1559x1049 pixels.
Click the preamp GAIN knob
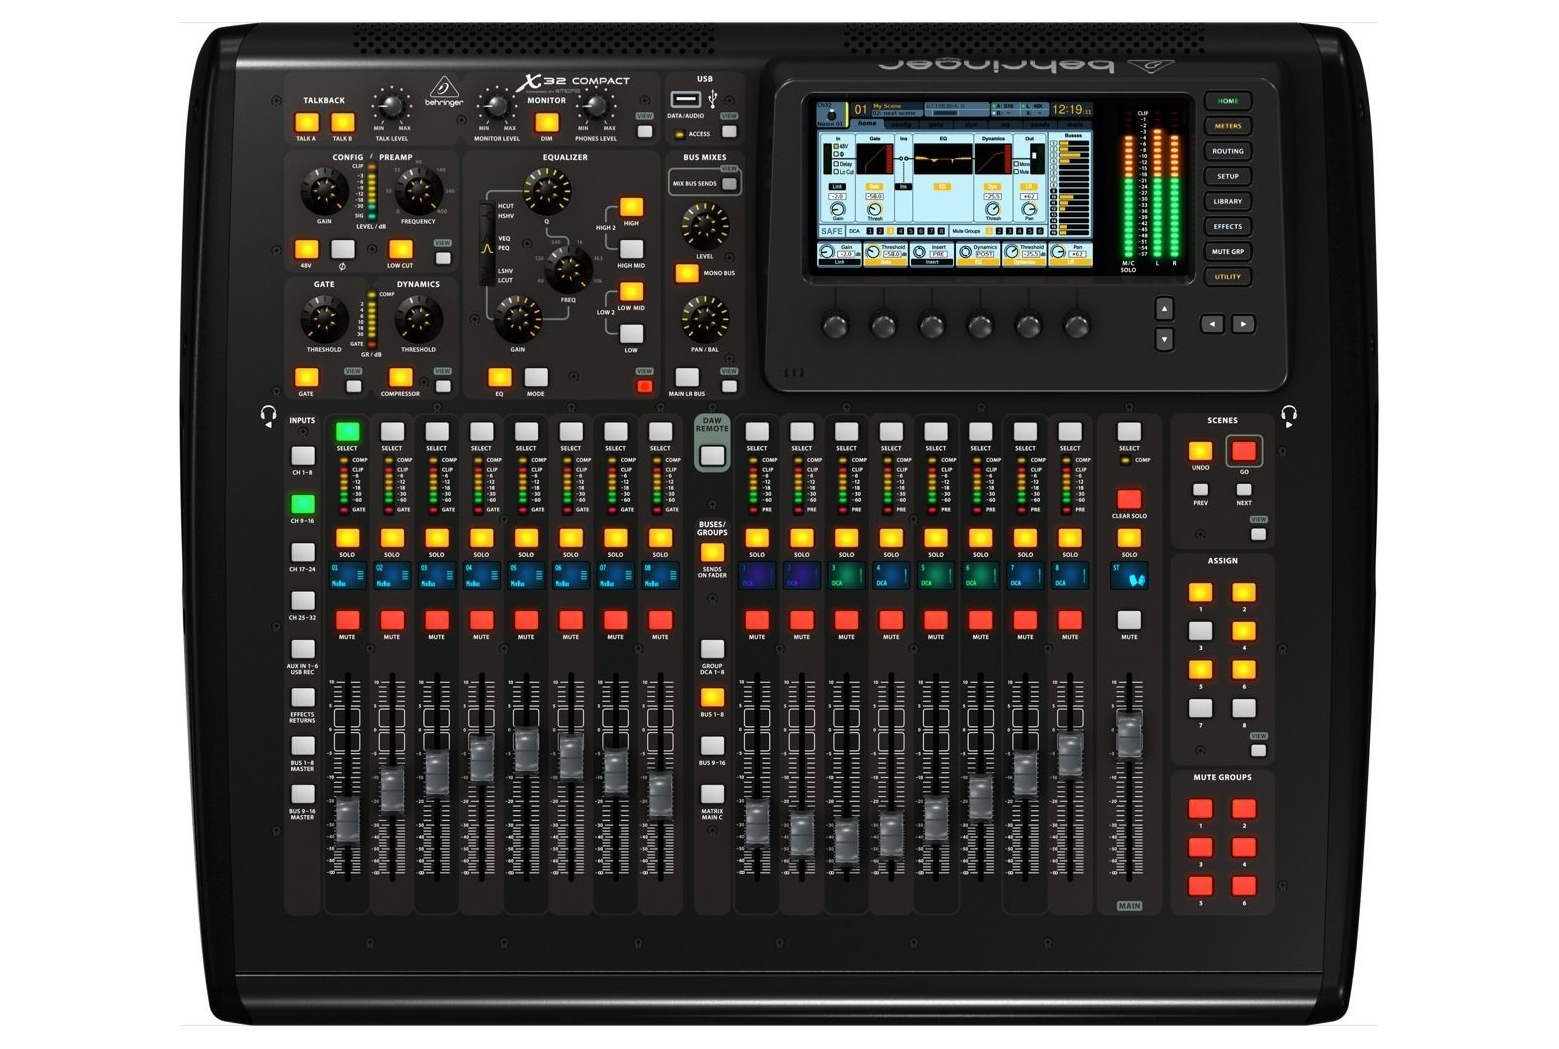[324, 190]
